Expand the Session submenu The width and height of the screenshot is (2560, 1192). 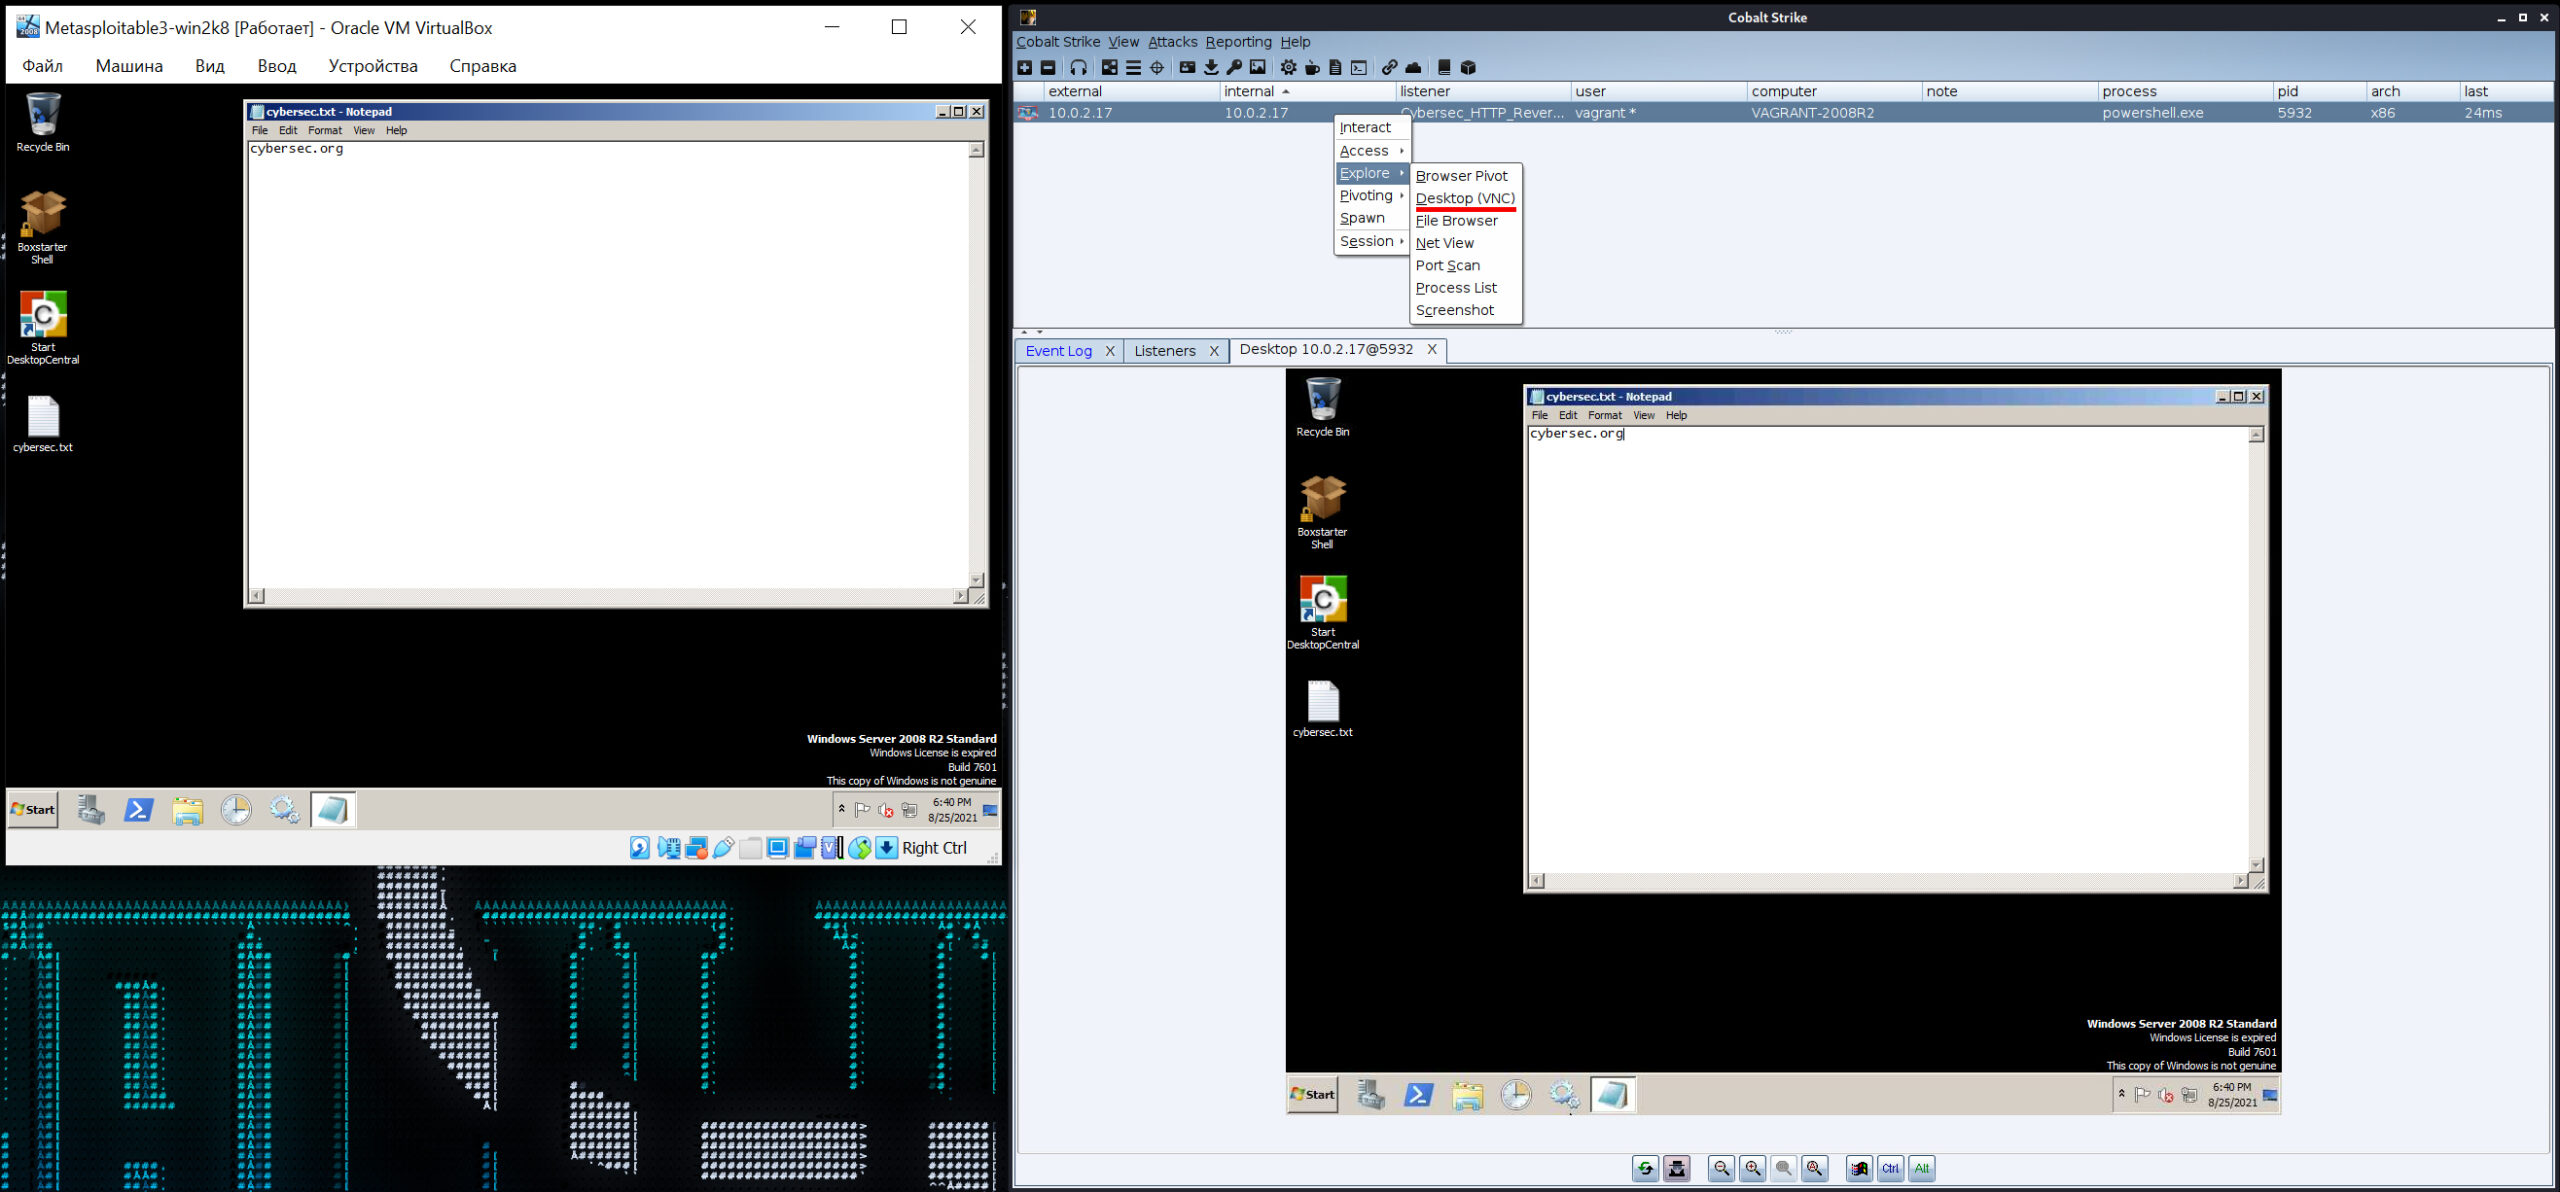1365,241
